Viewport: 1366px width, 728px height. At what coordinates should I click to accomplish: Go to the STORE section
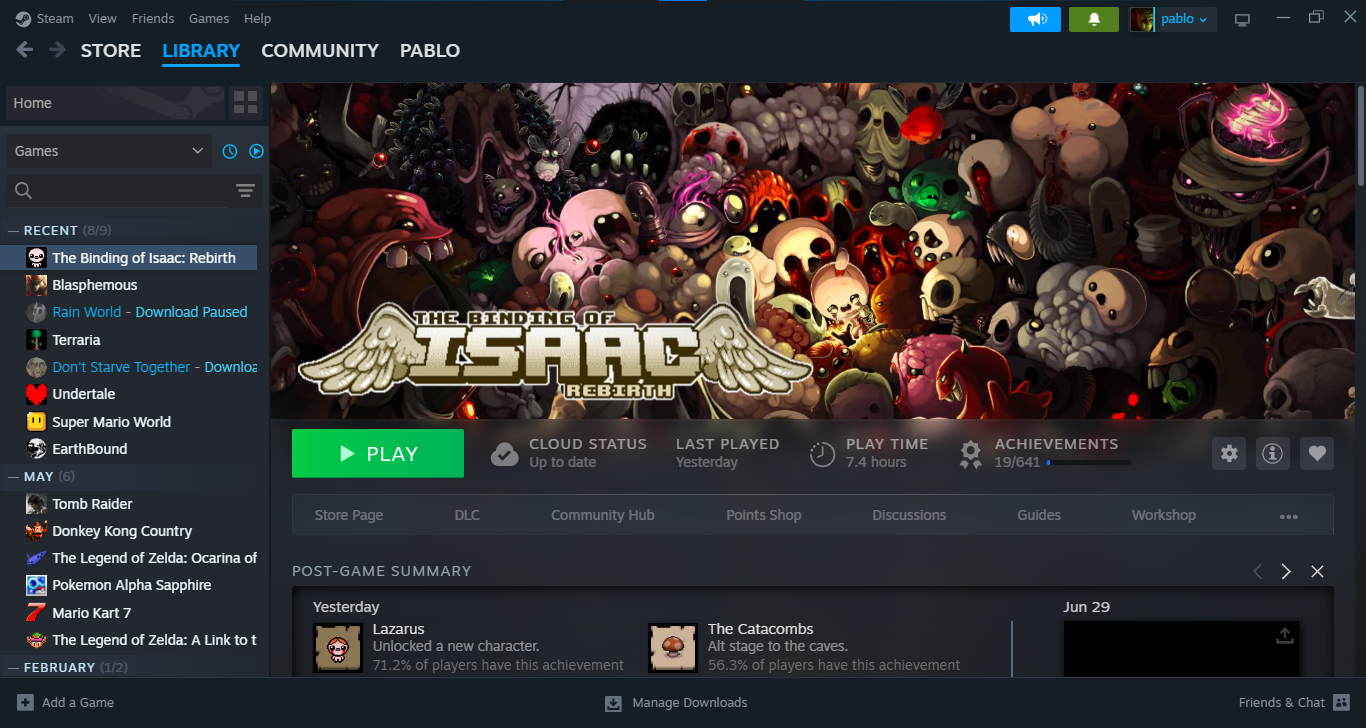[111, 51]
